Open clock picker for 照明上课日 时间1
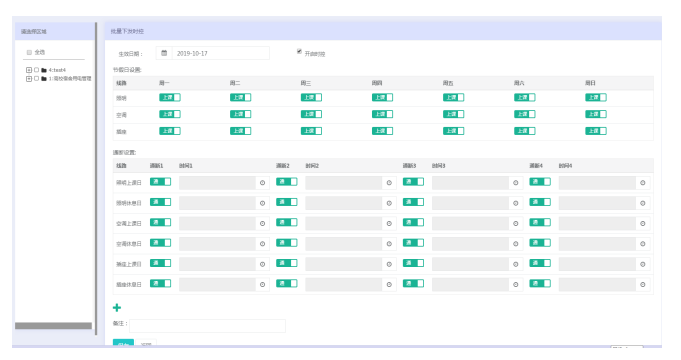Screen dimensions: 681x360 click(262, 183)
